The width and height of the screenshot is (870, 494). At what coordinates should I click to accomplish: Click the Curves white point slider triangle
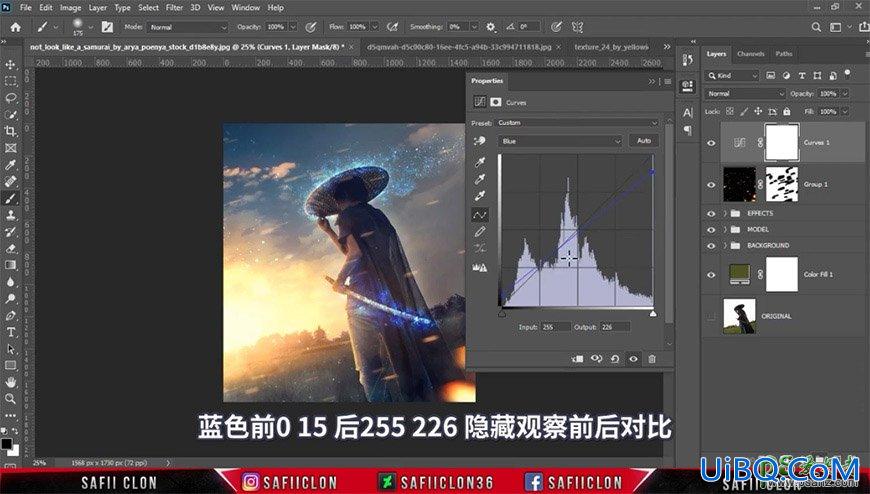653,314
